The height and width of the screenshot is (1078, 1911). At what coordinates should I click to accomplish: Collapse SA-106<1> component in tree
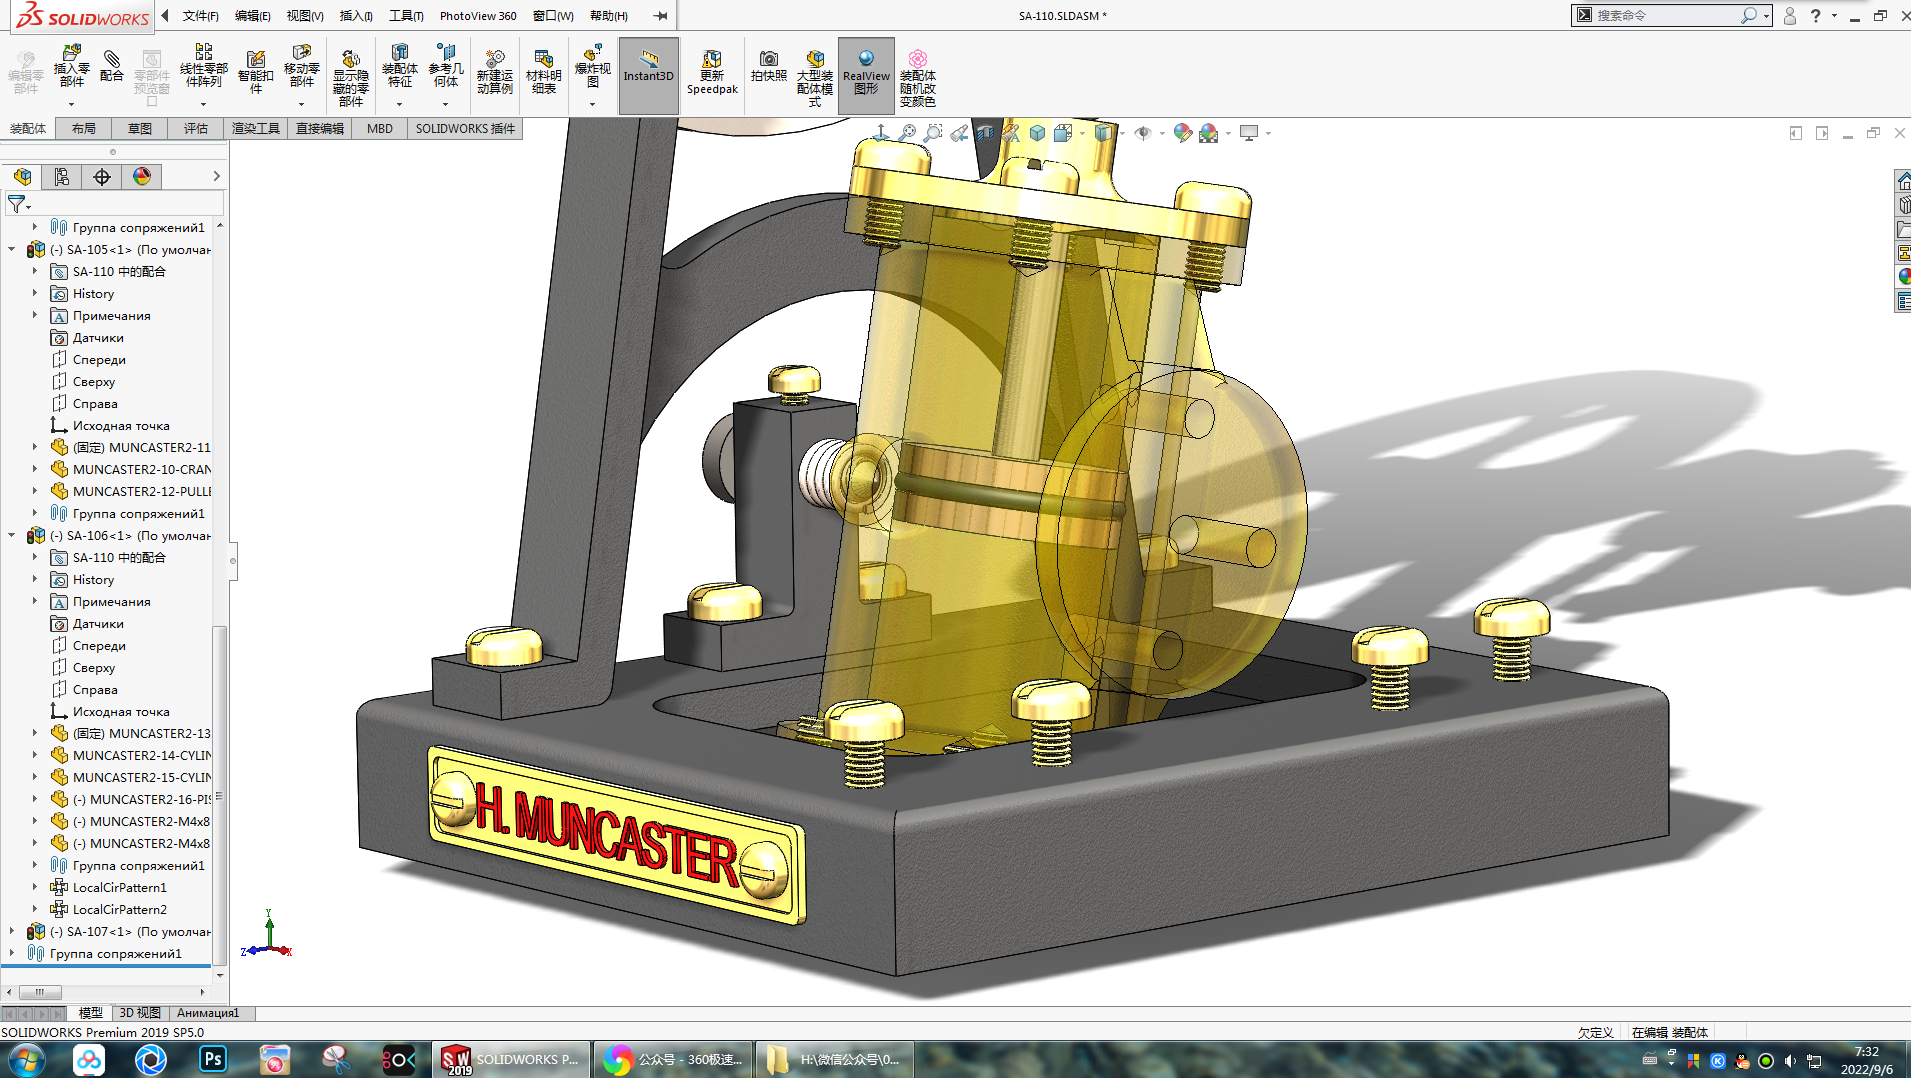pos(12,535)
